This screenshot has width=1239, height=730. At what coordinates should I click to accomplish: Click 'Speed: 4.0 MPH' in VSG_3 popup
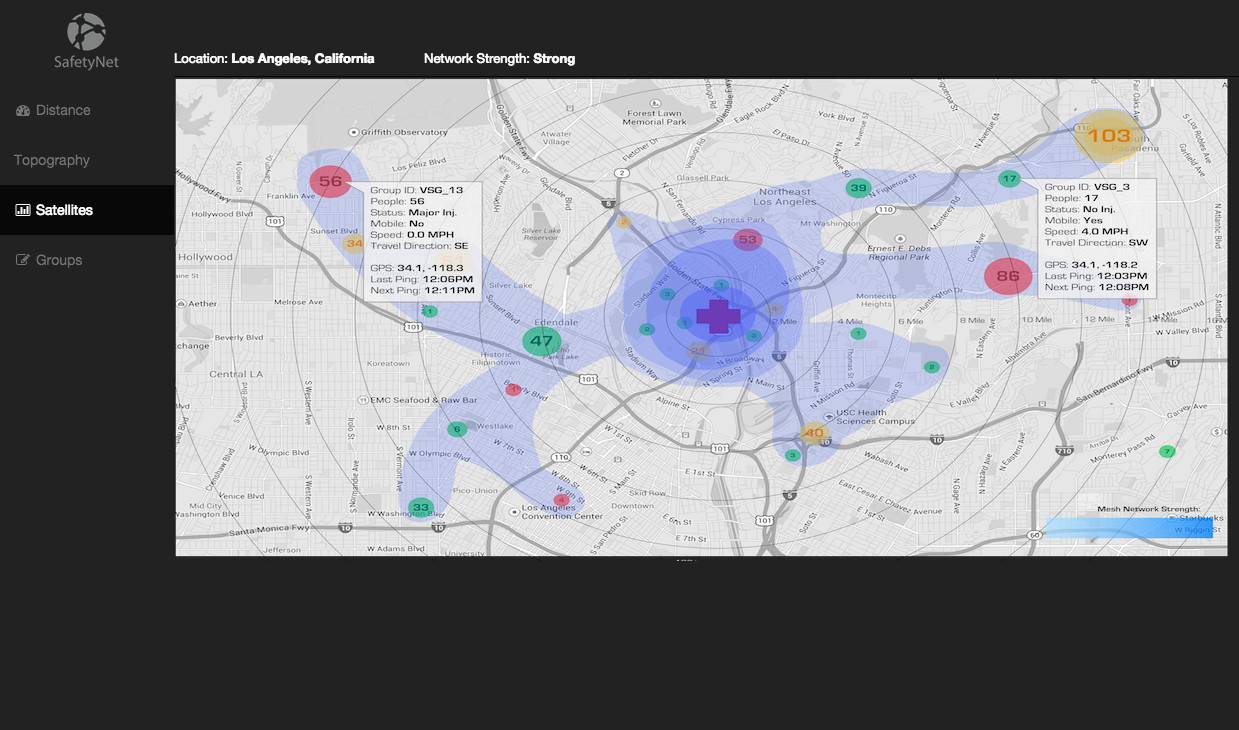(x=1087, y=231)
